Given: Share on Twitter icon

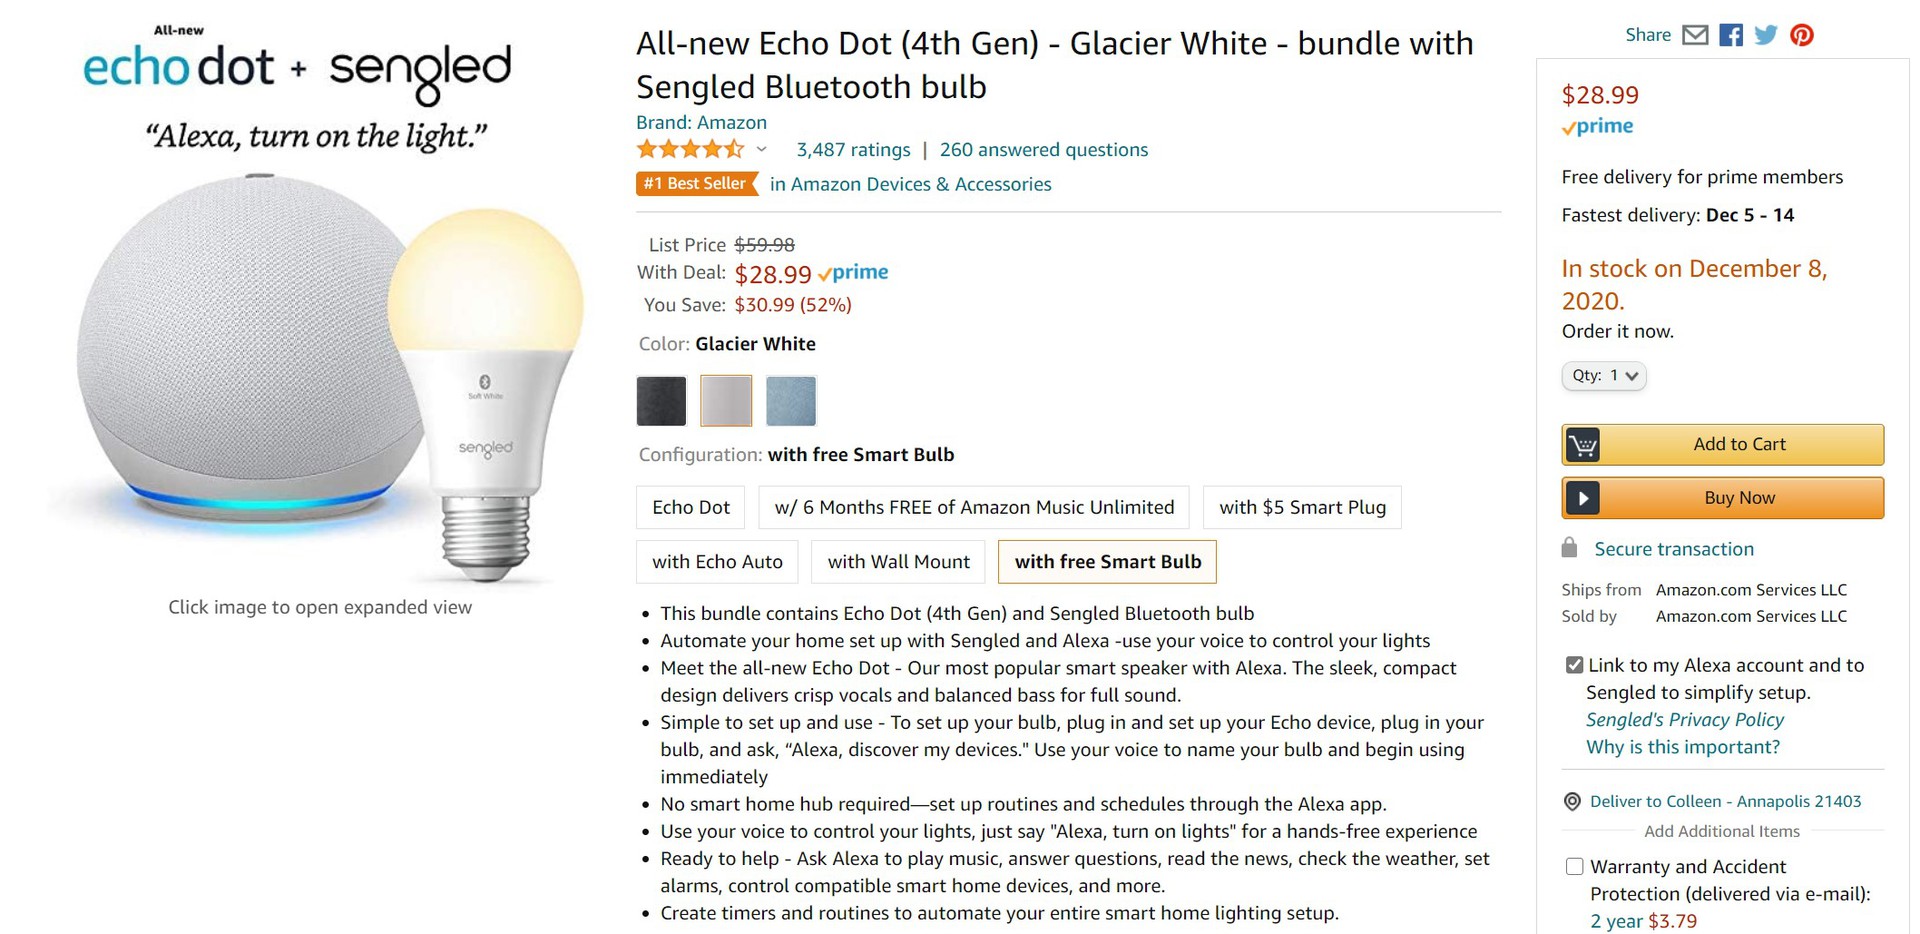Looking at the screenshot, I should pos(1766,36).
